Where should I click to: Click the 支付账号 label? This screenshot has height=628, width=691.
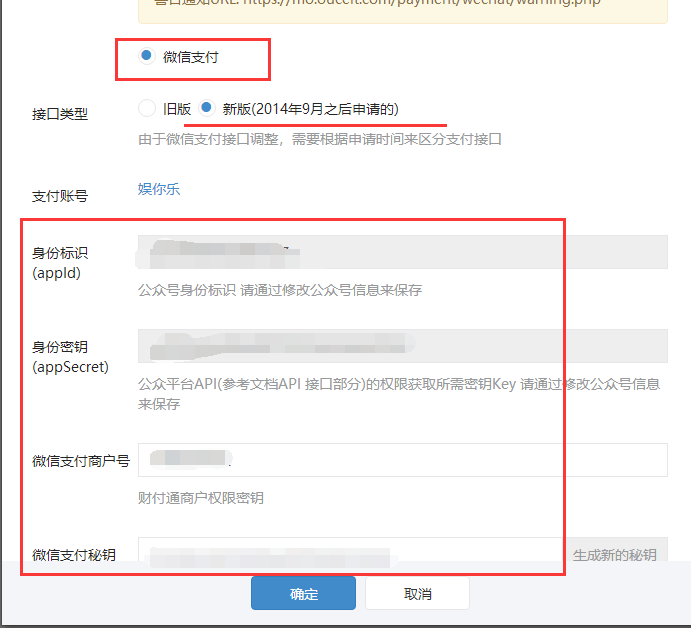[60, 196]
